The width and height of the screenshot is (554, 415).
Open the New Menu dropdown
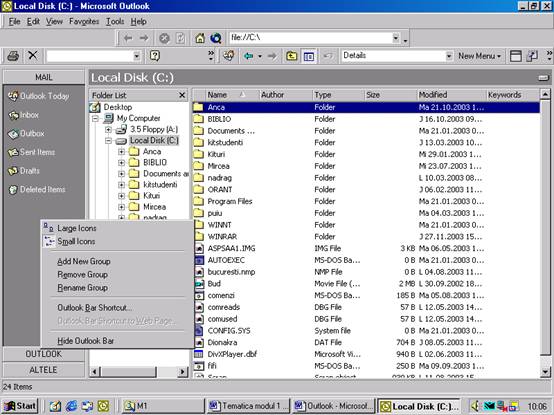coord(479,56)
